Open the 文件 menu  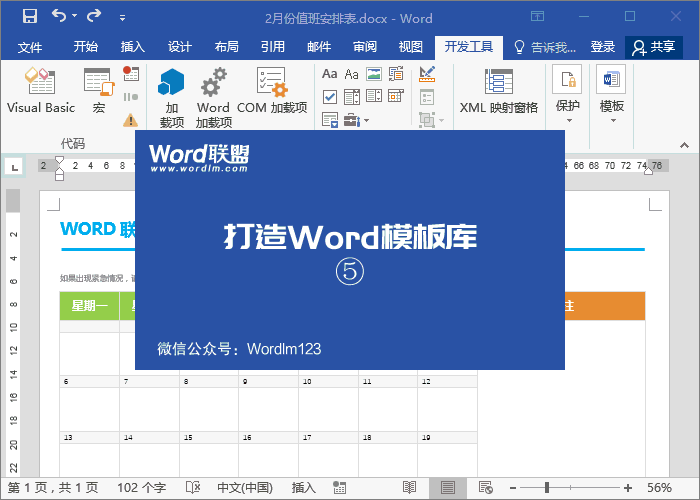click(30, 46)
